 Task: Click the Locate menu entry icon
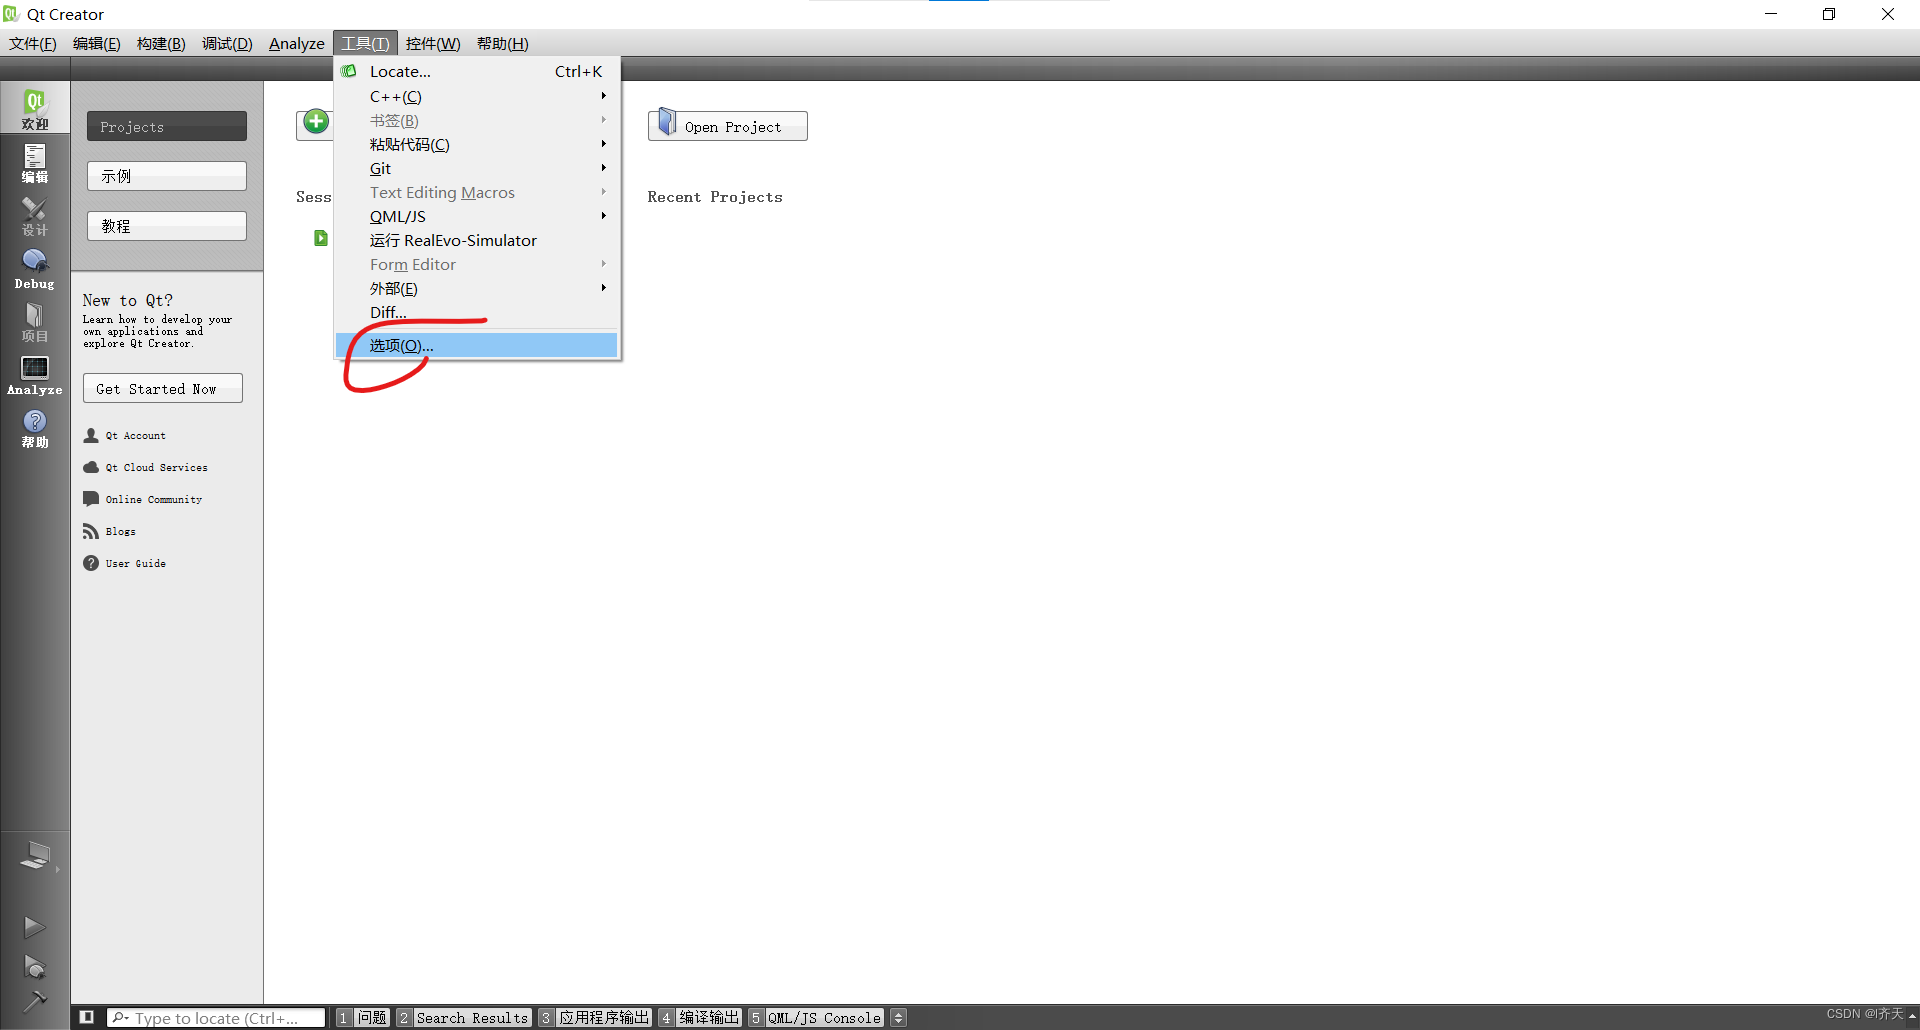[x=349, y=71]
